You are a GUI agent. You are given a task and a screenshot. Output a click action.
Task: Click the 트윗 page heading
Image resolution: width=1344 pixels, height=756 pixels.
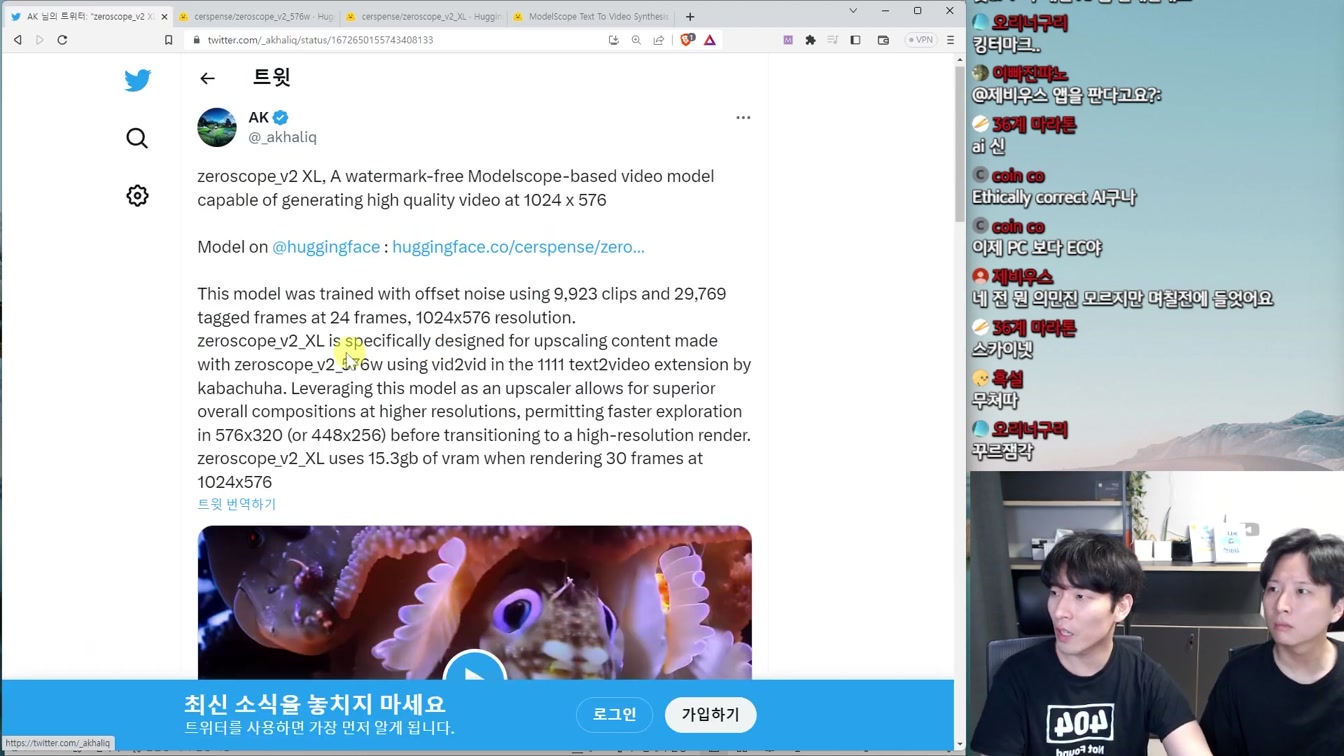coord(271,77)
